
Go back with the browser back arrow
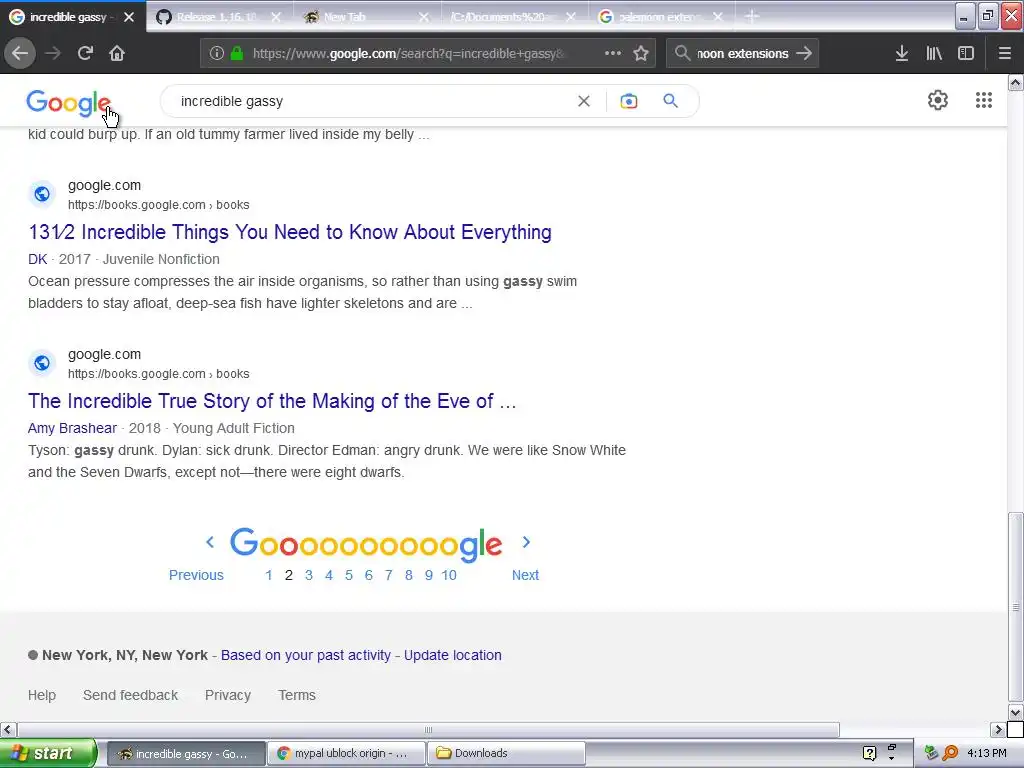click(x=20, y=53)
